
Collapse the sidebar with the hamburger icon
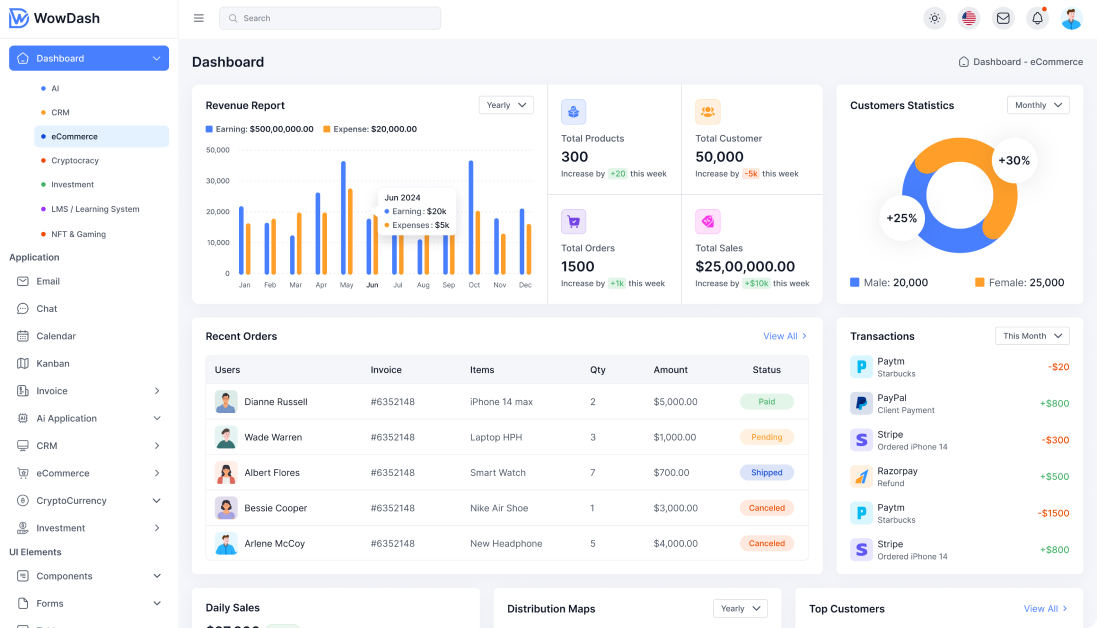pos(198,17)
